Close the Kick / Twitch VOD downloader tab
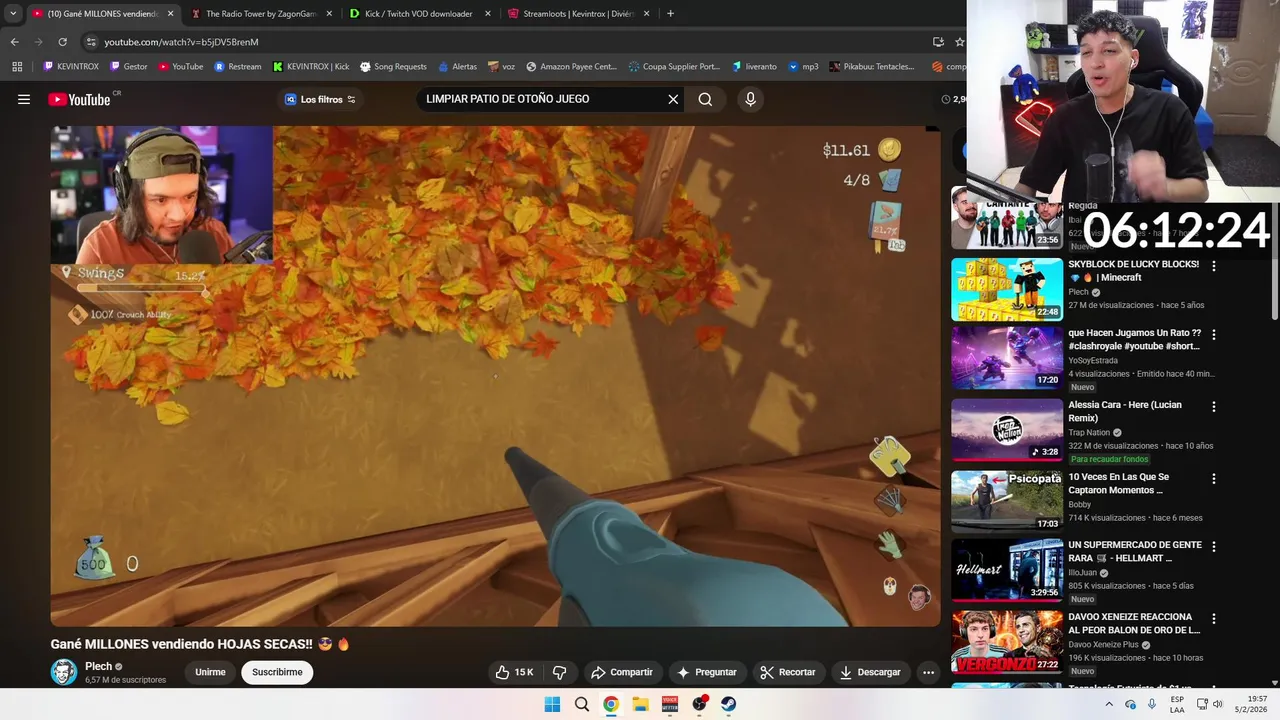1280x720 pixels. [488, 14]
